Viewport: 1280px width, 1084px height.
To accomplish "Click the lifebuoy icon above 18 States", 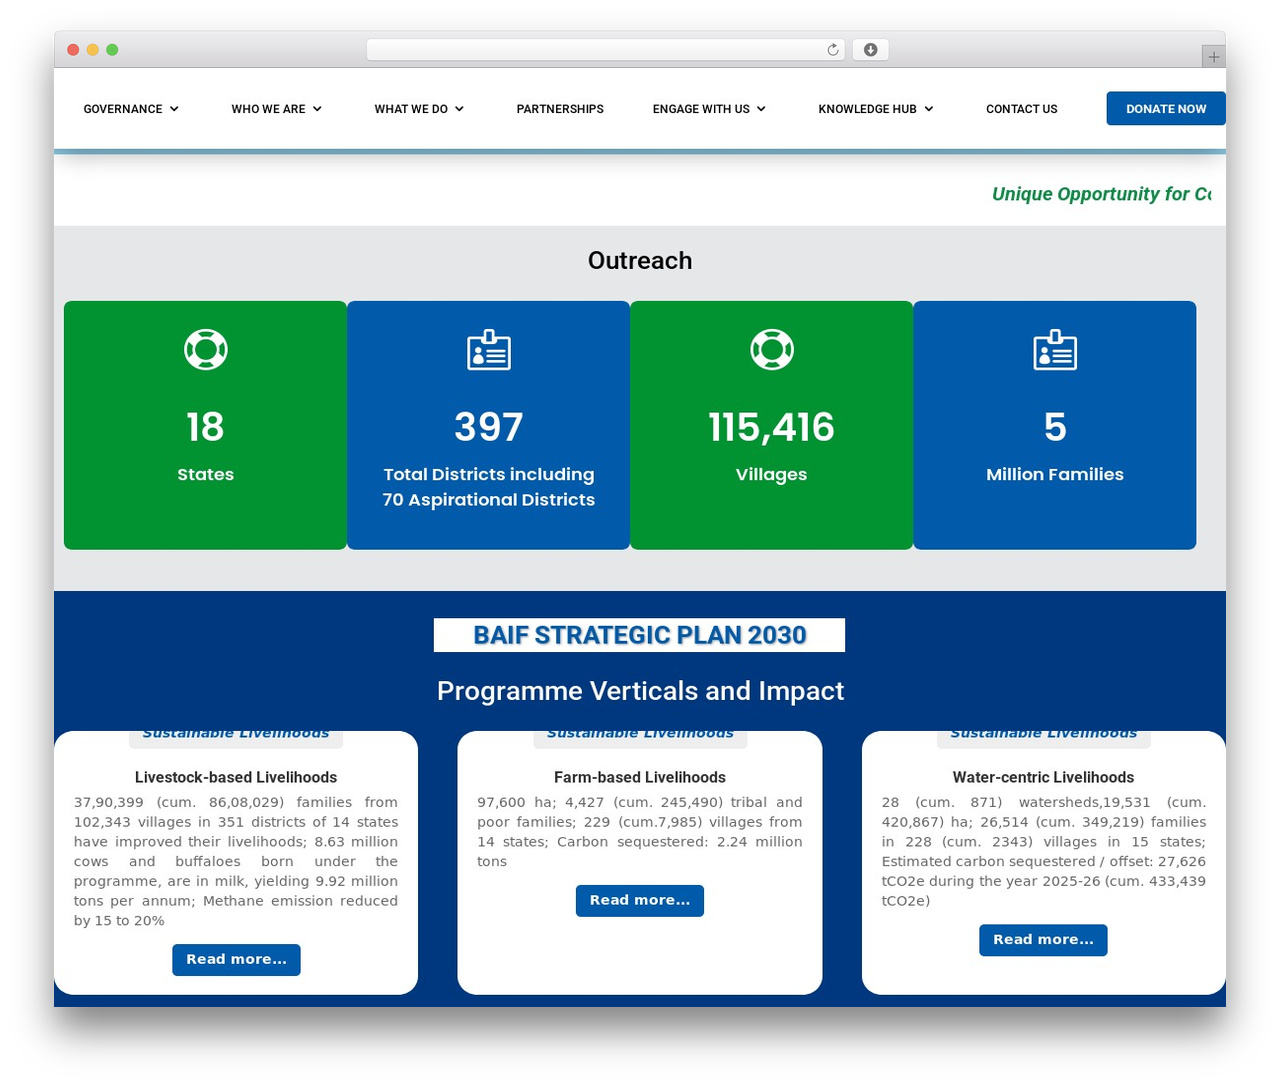I will click(206, 349).
